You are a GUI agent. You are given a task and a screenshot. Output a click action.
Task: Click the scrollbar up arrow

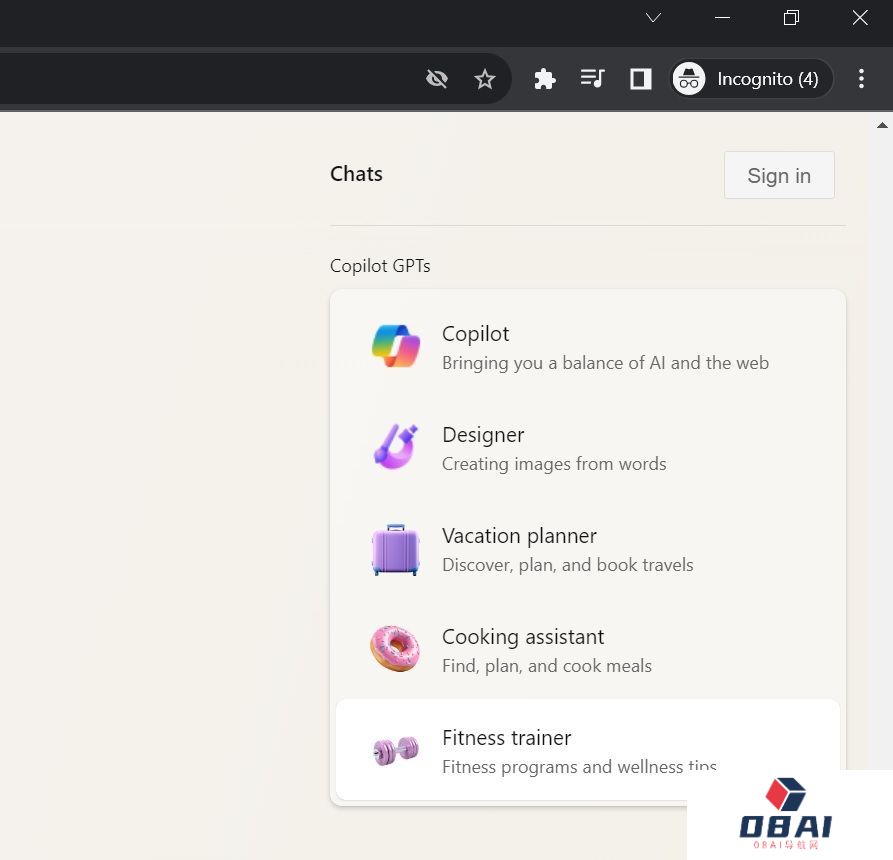click(882, 125)
